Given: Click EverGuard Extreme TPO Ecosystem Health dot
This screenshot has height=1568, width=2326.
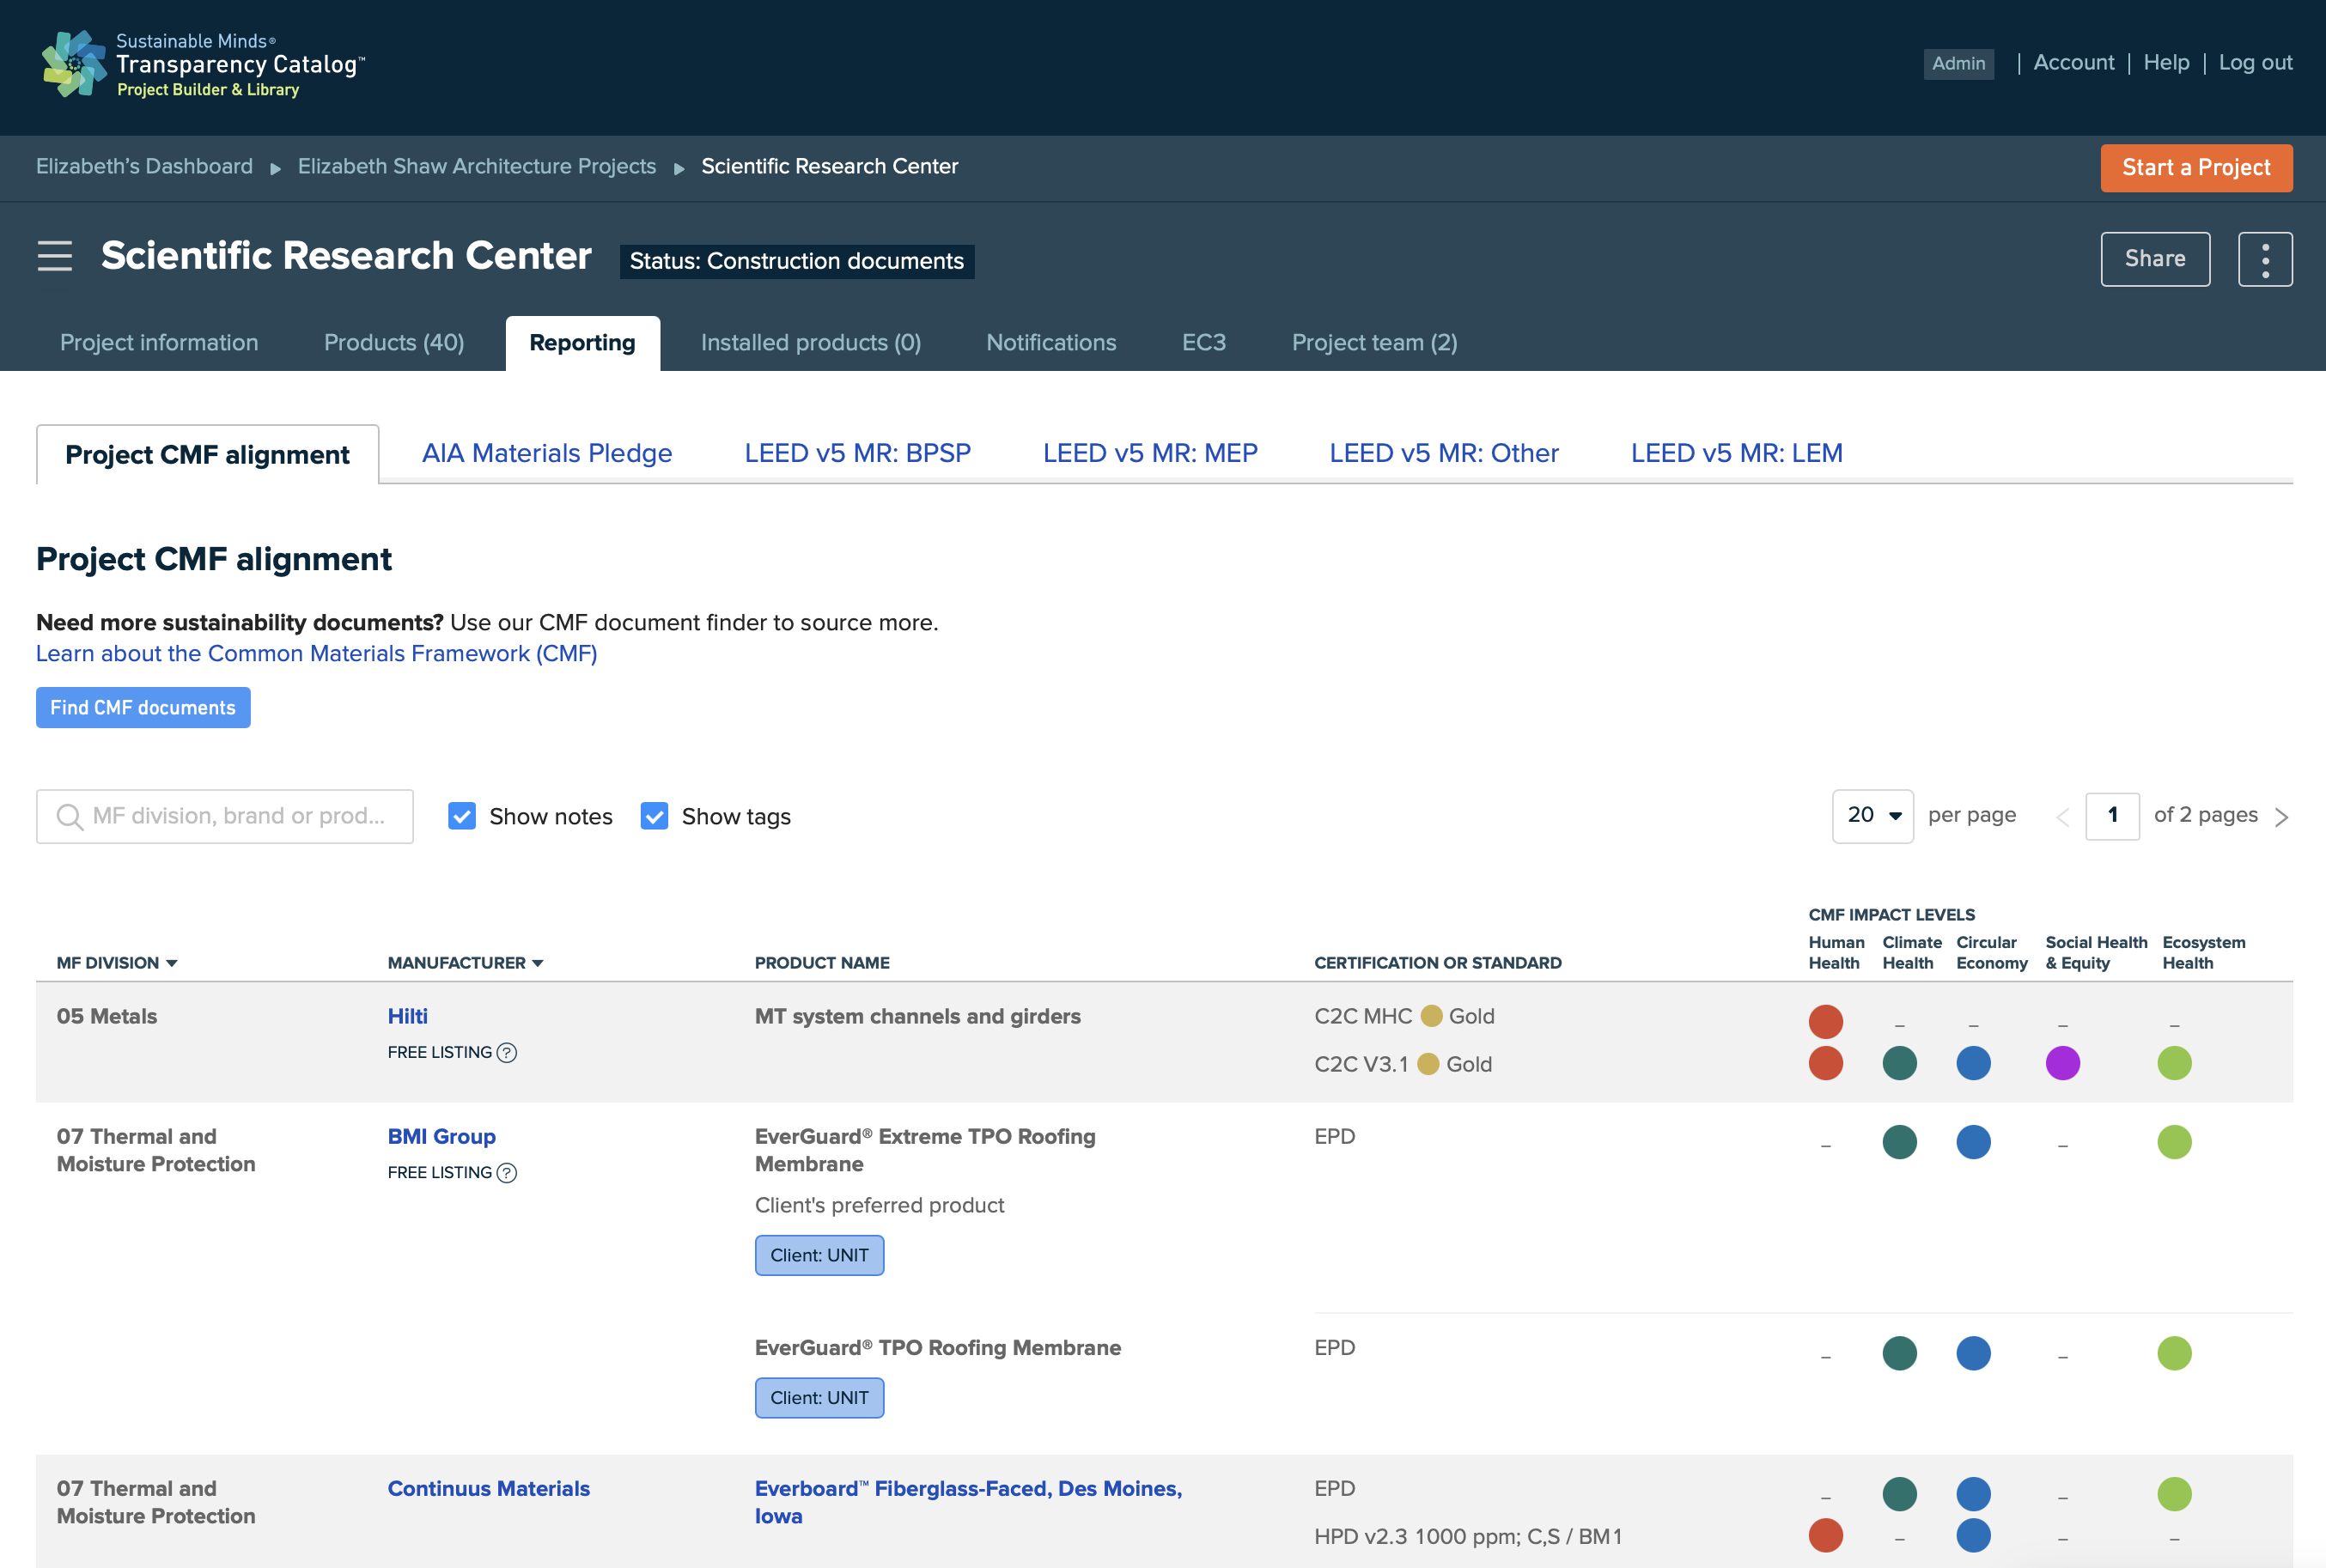Looking at the screenshot, I should pos(2174,1142).
